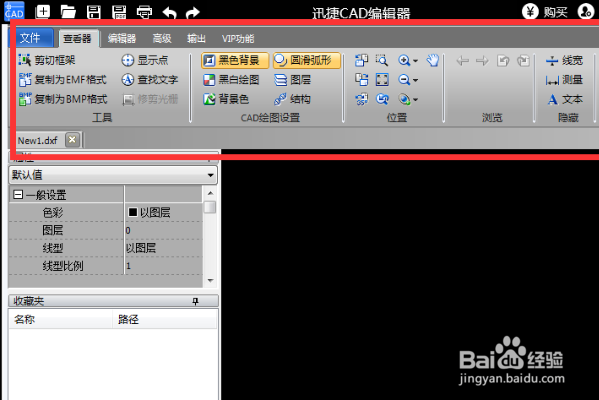The width and height of the screenshot is (599, 400).
Task: Select the 图层 property row
Action: click(x=106, y=230)
